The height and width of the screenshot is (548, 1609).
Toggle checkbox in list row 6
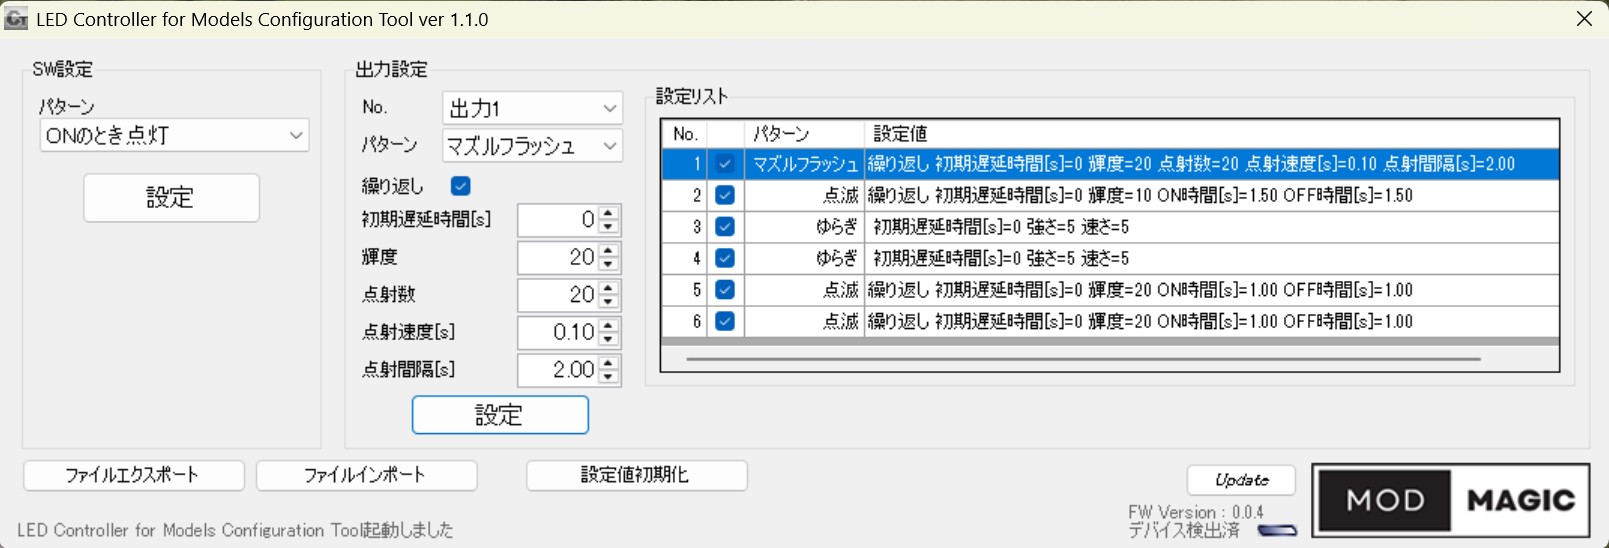tap(725, 321)
